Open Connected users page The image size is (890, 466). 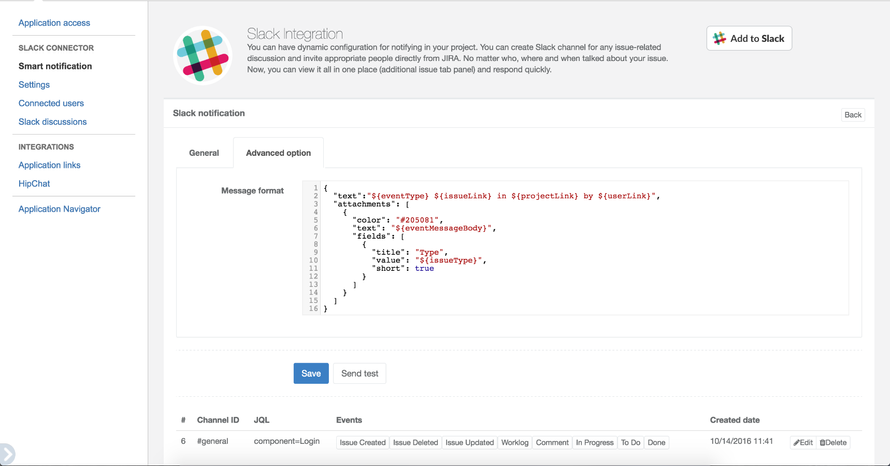click(51, 103)
